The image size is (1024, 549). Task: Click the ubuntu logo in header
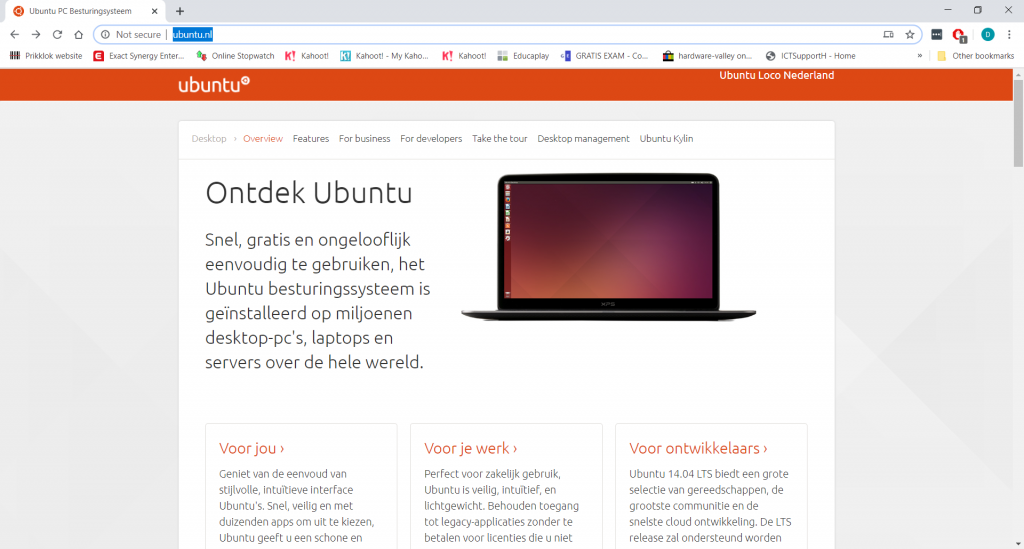214,84
